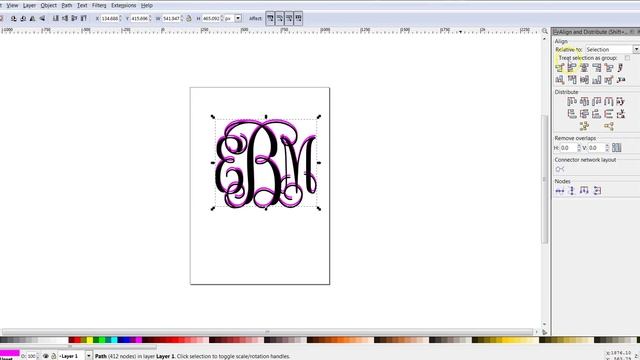
Task: Click the X position stepper
Action: [x=120, y=18]
